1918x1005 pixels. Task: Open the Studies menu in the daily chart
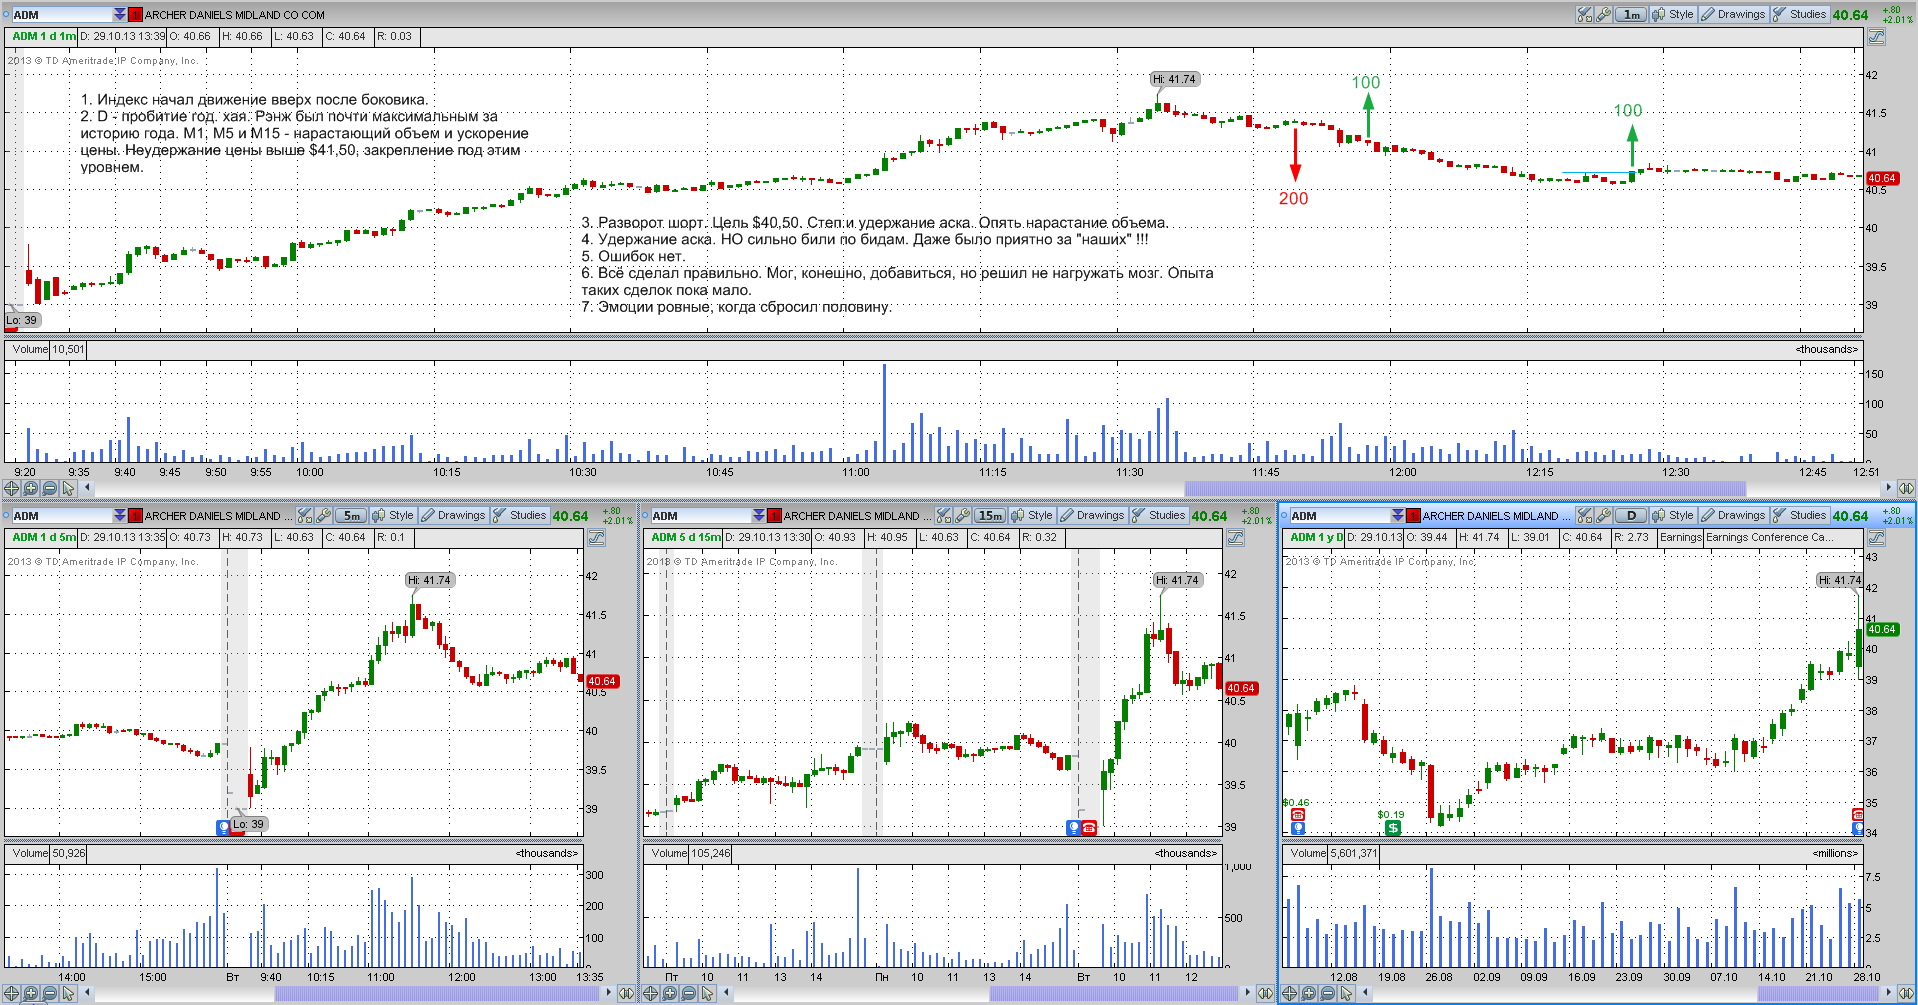(x=1800, y=515)
